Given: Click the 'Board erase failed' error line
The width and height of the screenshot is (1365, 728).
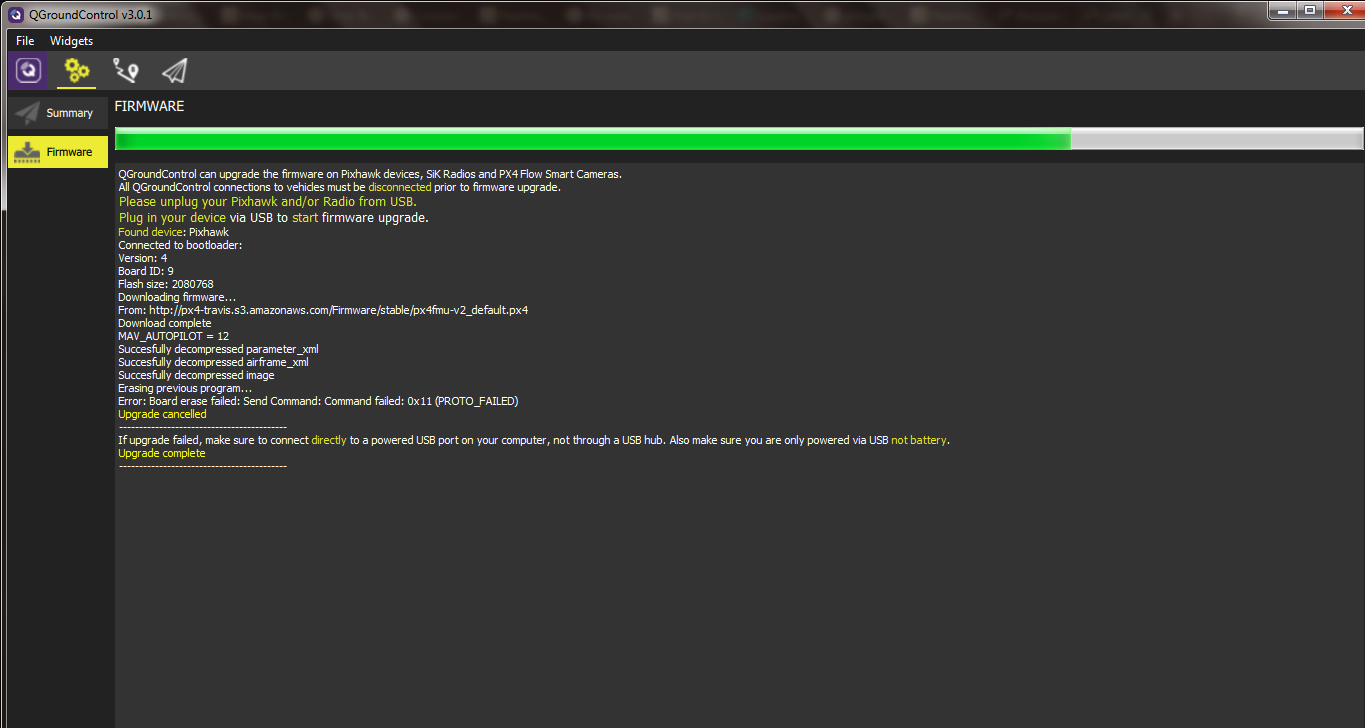Looking at the screenshot, I should 318,401.
